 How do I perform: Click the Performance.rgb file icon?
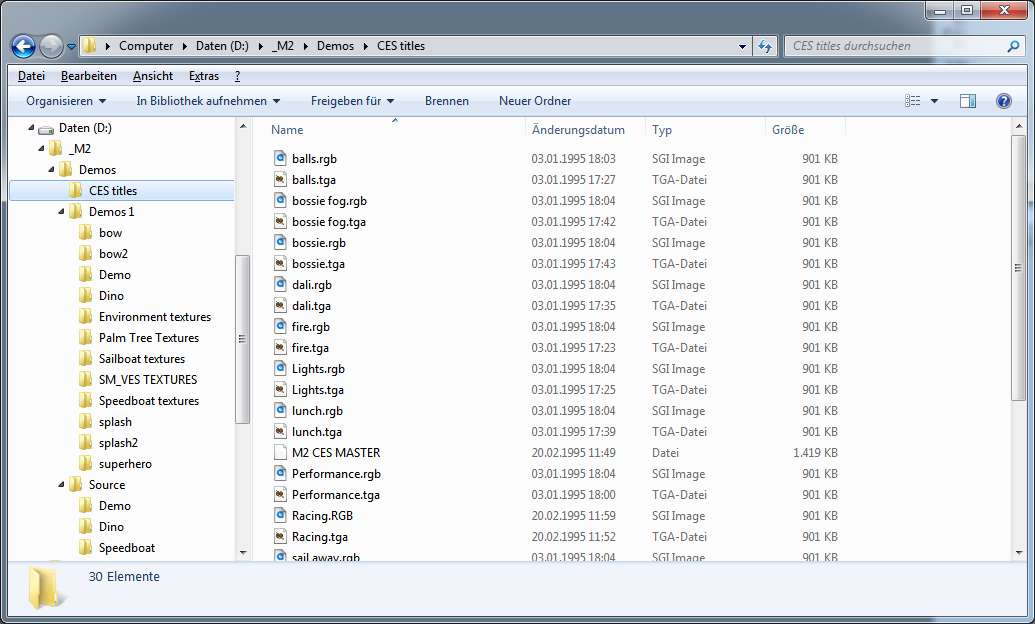coord(281,473)
